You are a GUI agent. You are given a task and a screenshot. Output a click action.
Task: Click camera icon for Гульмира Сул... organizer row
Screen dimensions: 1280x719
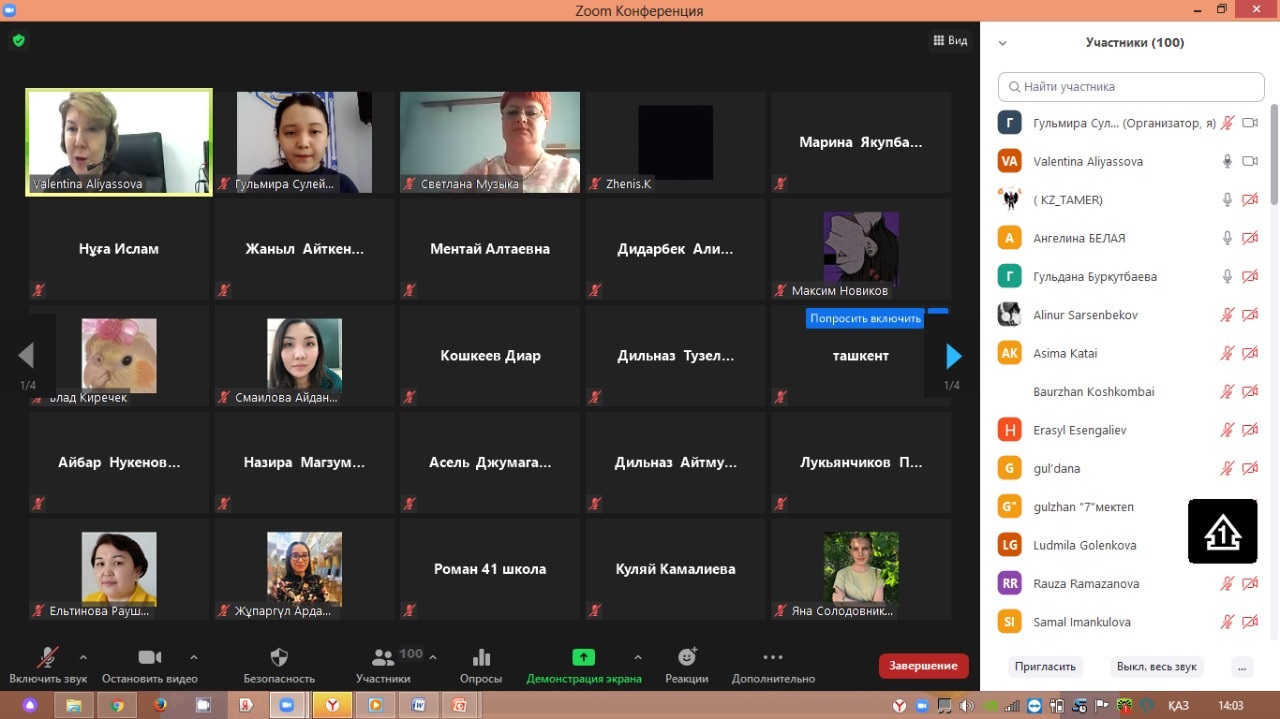pos(1250,123)
